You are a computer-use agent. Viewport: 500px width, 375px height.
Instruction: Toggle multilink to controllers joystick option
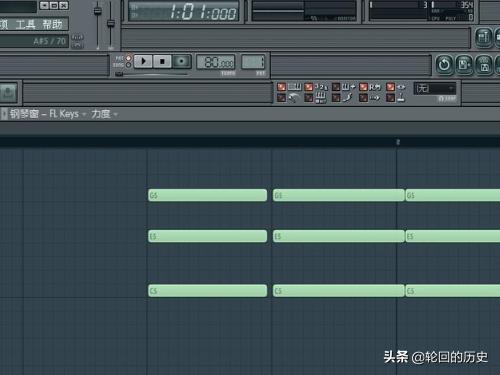pos(390,98)
